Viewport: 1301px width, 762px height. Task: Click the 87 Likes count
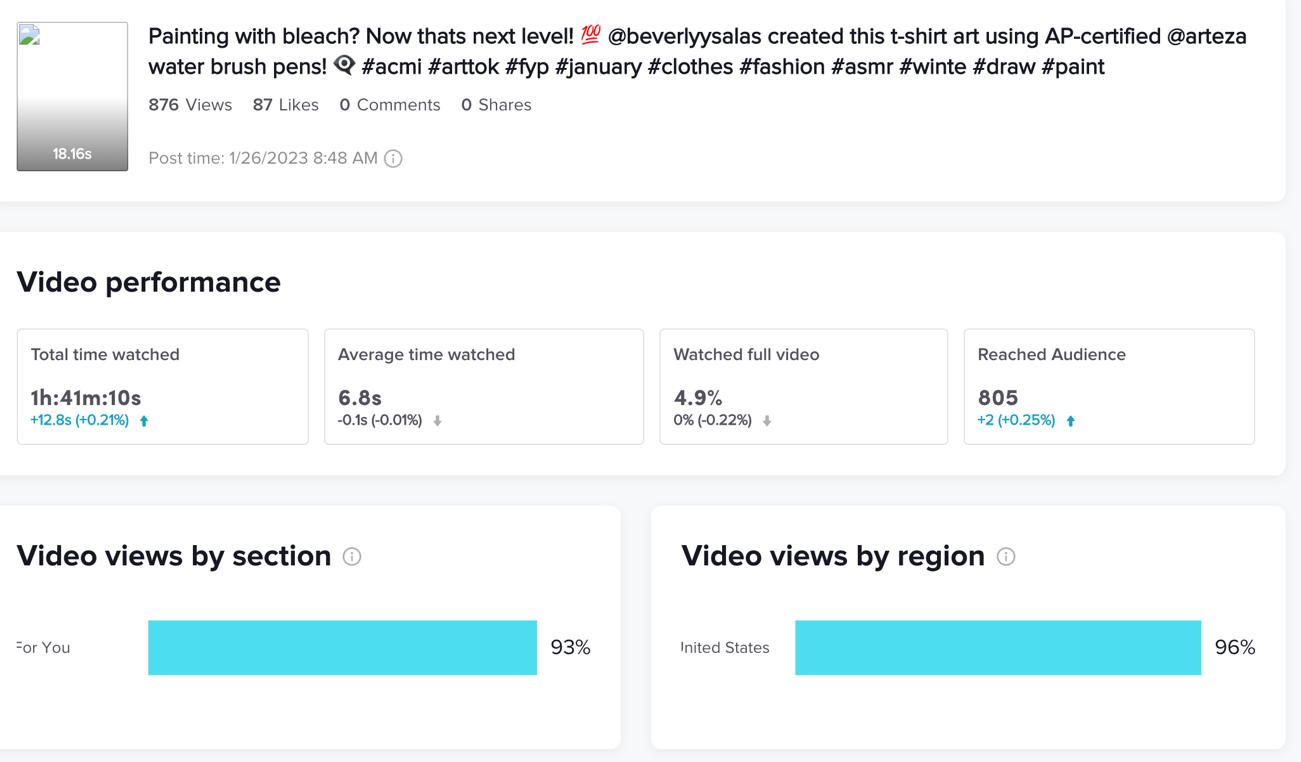coord(285,105)
